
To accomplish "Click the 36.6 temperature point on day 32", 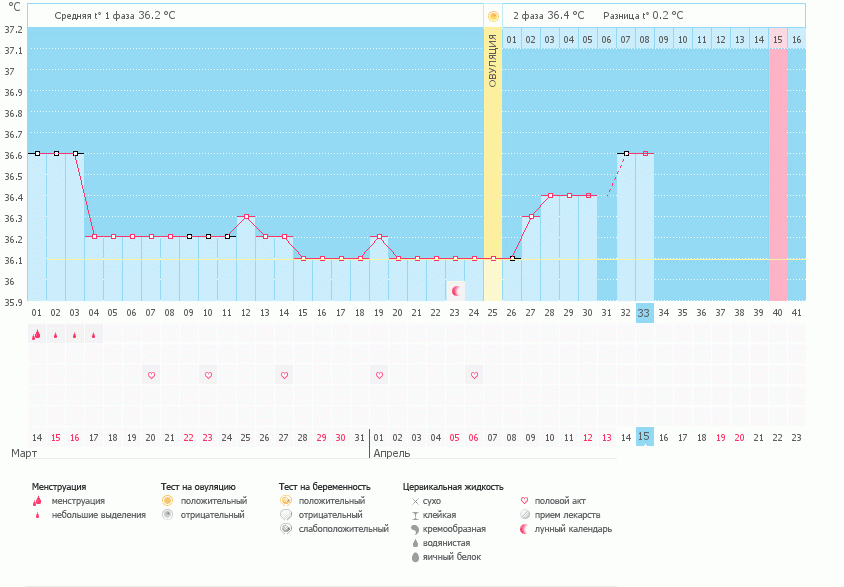I will [626, 153].
